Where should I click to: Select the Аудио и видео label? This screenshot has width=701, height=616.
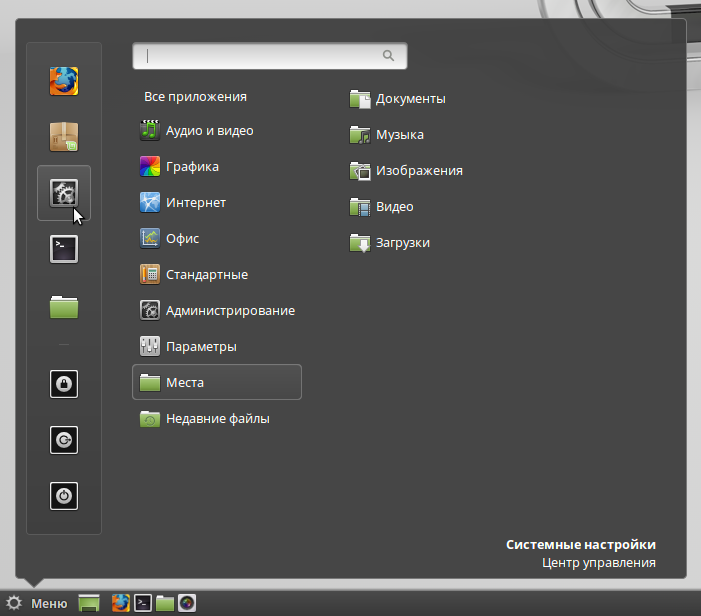[210, 131]
